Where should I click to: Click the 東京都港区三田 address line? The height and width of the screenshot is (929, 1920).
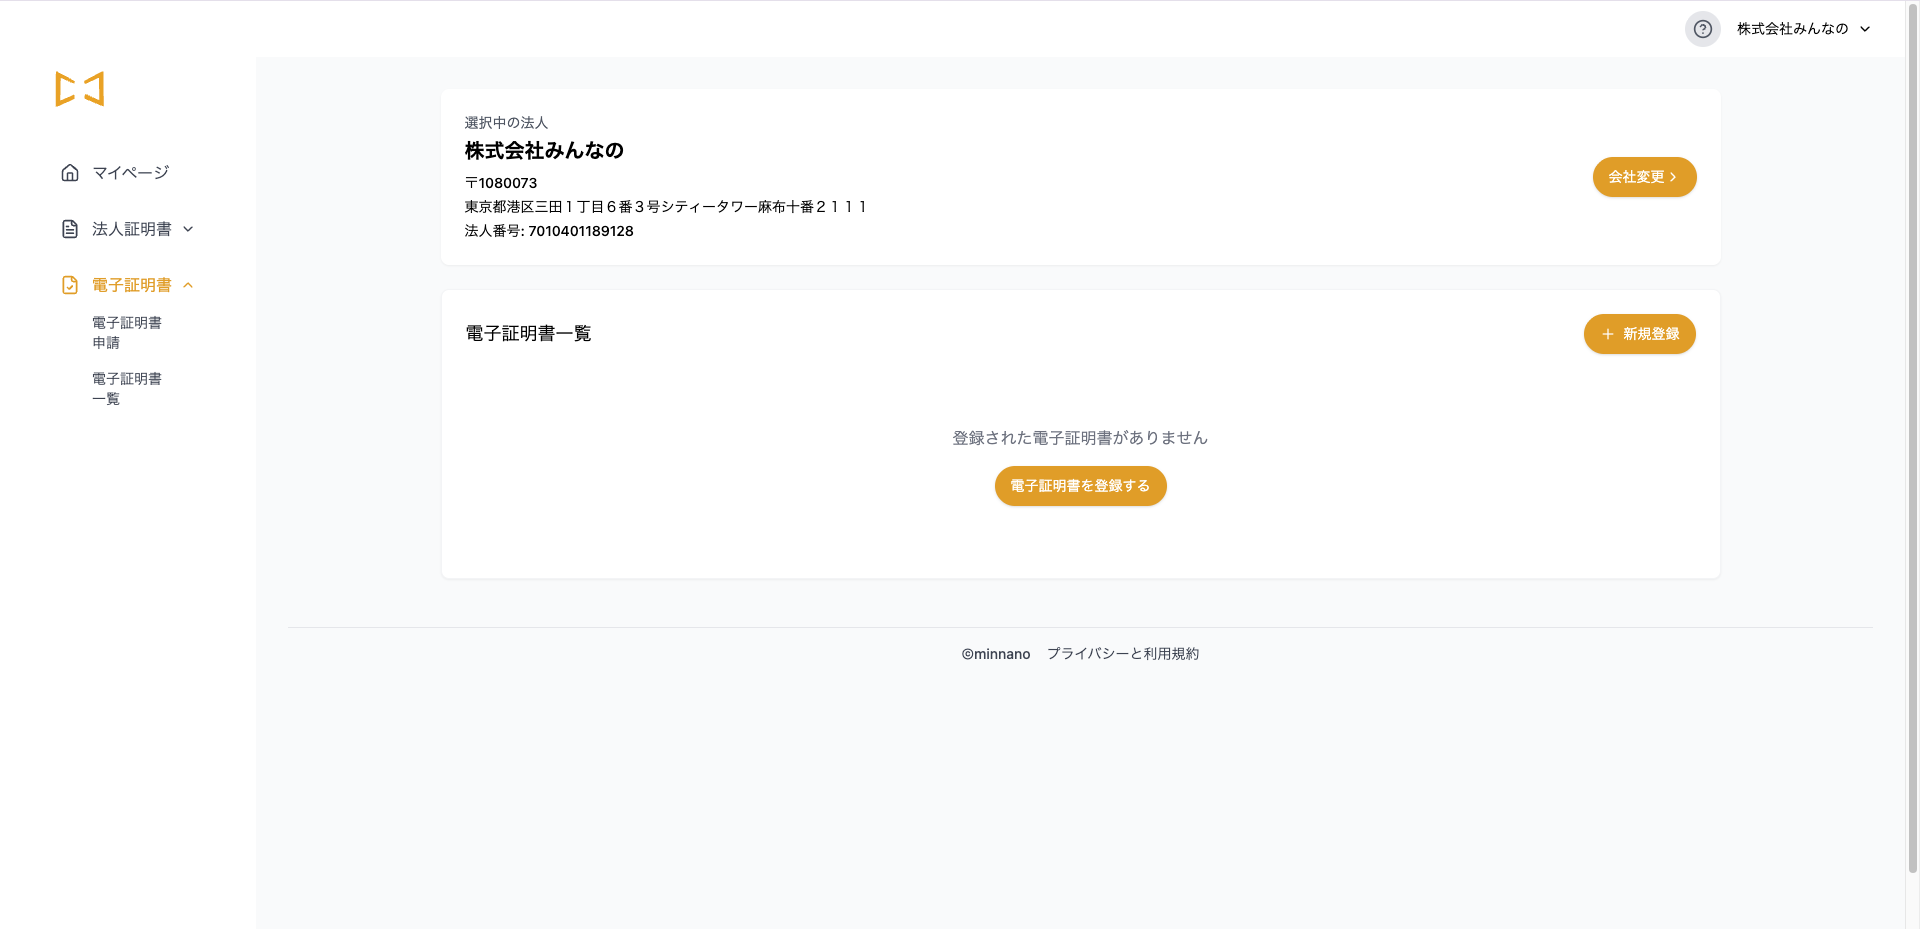(x=666, y=207)
